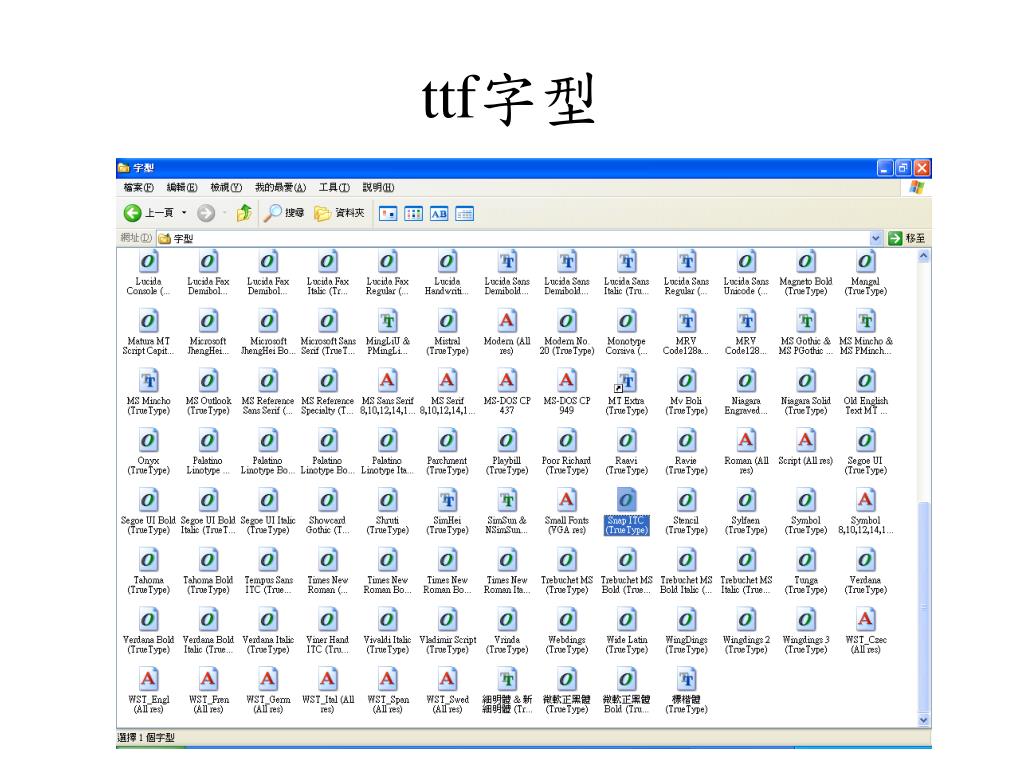Open the 說明(H) menu
The height and width of the screenshot is (768, 1024).
click(378, 187)
